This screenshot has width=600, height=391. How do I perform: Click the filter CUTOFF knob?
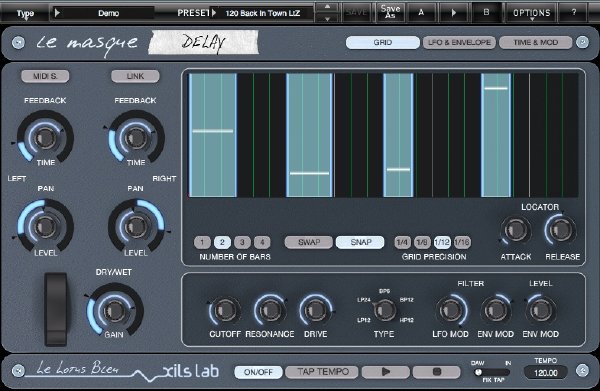(225, 310)
